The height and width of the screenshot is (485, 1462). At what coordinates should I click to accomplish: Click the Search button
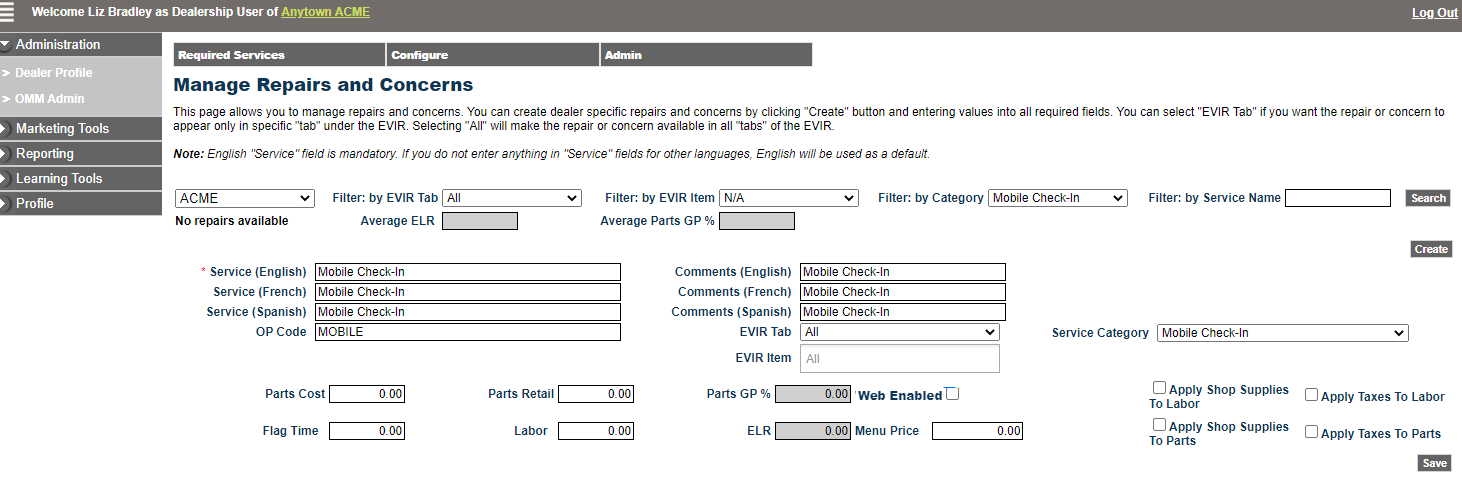coord(1427,198)
